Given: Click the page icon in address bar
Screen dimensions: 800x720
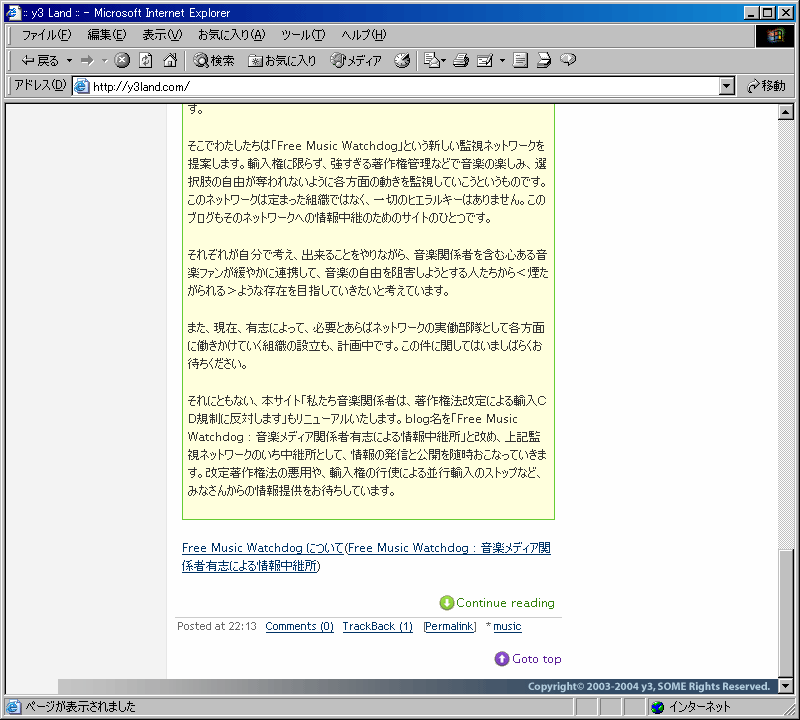Looking at the screenshot, I should click(x=82, y=86).
